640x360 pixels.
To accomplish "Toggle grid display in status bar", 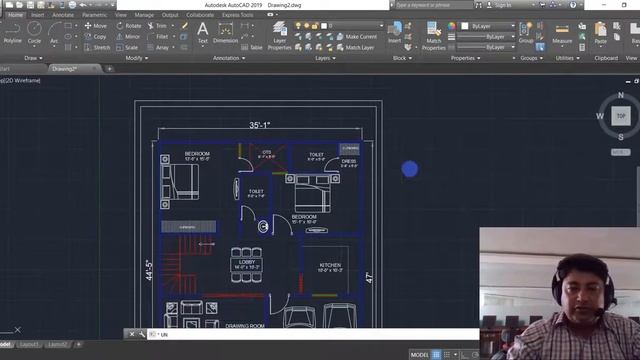I will [x=436, y=355].
